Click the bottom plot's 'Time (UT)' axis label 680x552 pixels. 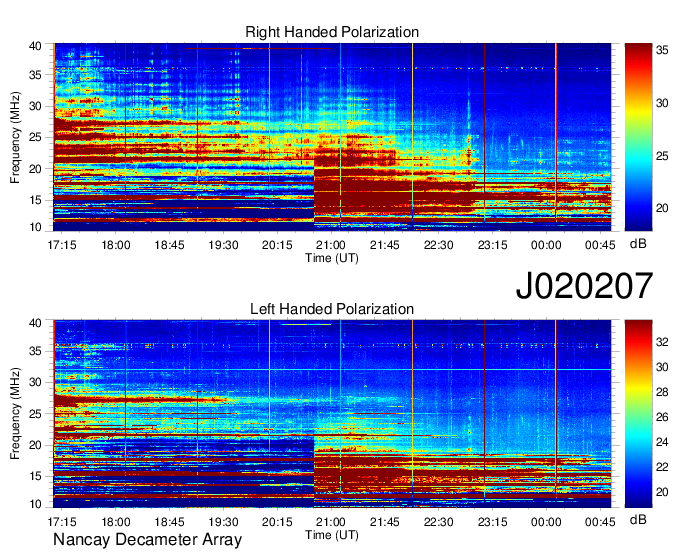pyautogui.click(x=332, y=535)
